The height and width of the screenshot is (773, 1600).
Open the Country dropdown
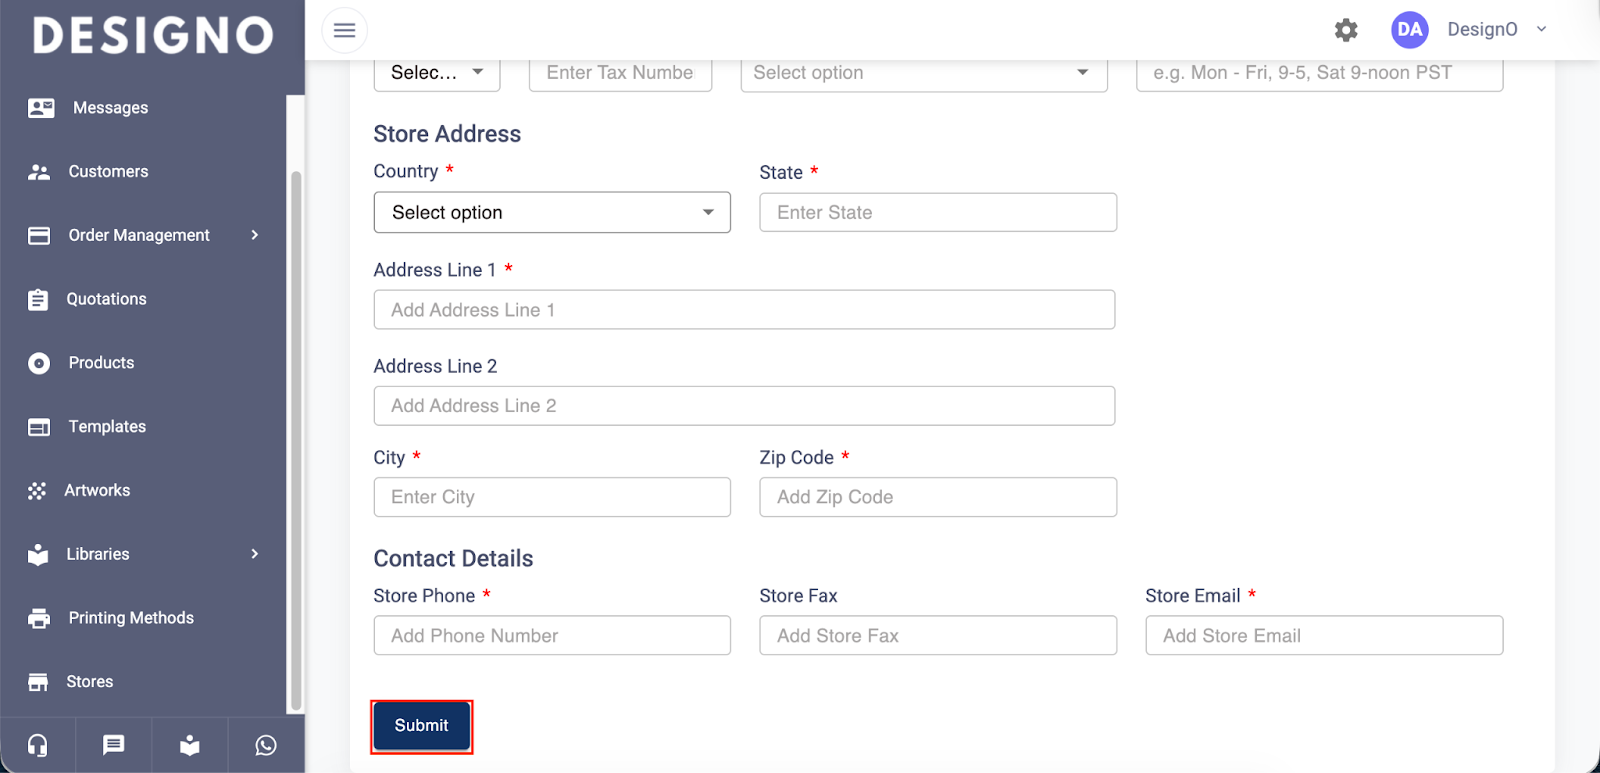552,213
